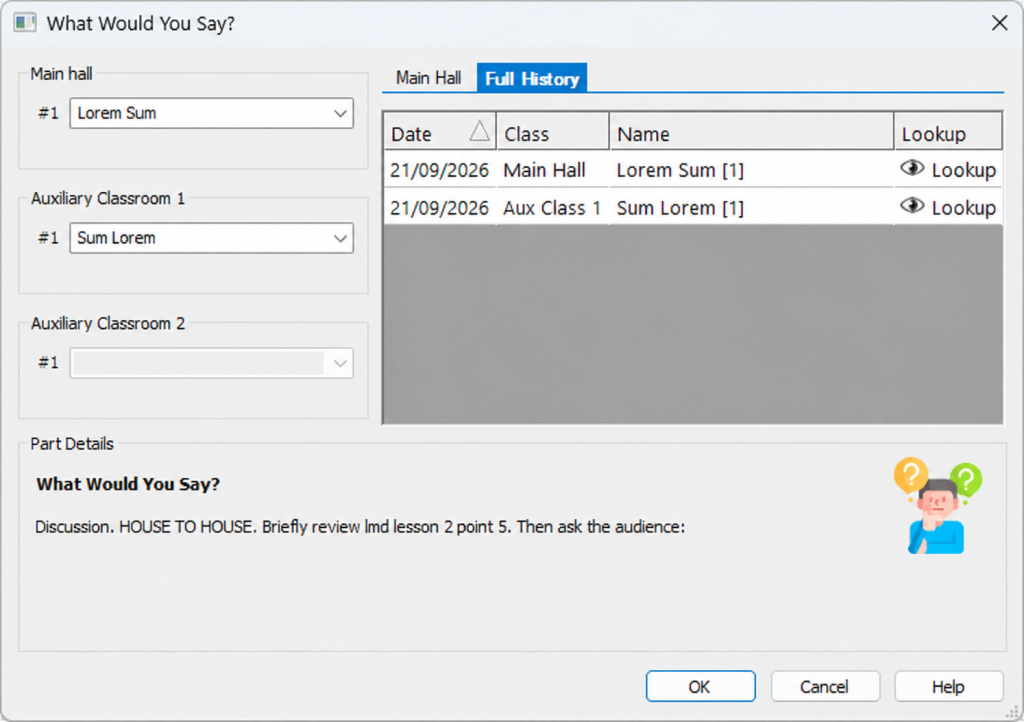
Task: Select the Sum Lorem [1] name cell
Action: click(x=752, y=208)
